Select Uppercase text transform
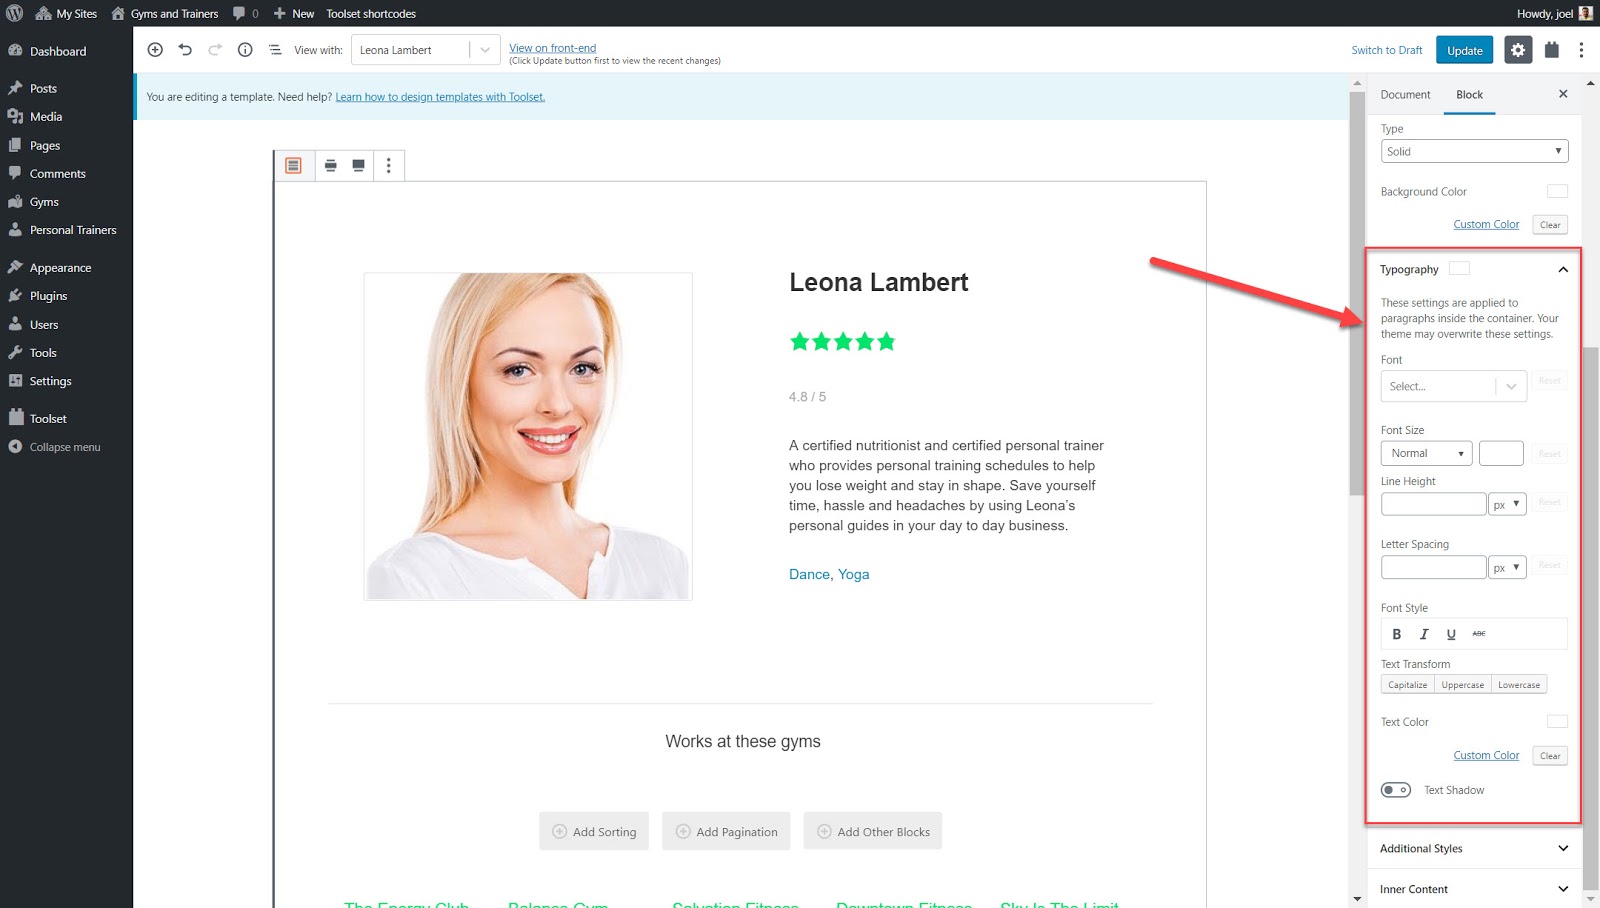Image resolution: width=1600 pixels, height=908 pixels. click(1462, 685)
